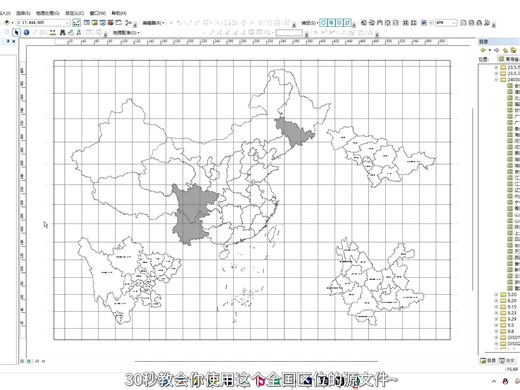520x390 pixels.
Task: Toggle vertex snapping
Action: [x=339, y=23]
